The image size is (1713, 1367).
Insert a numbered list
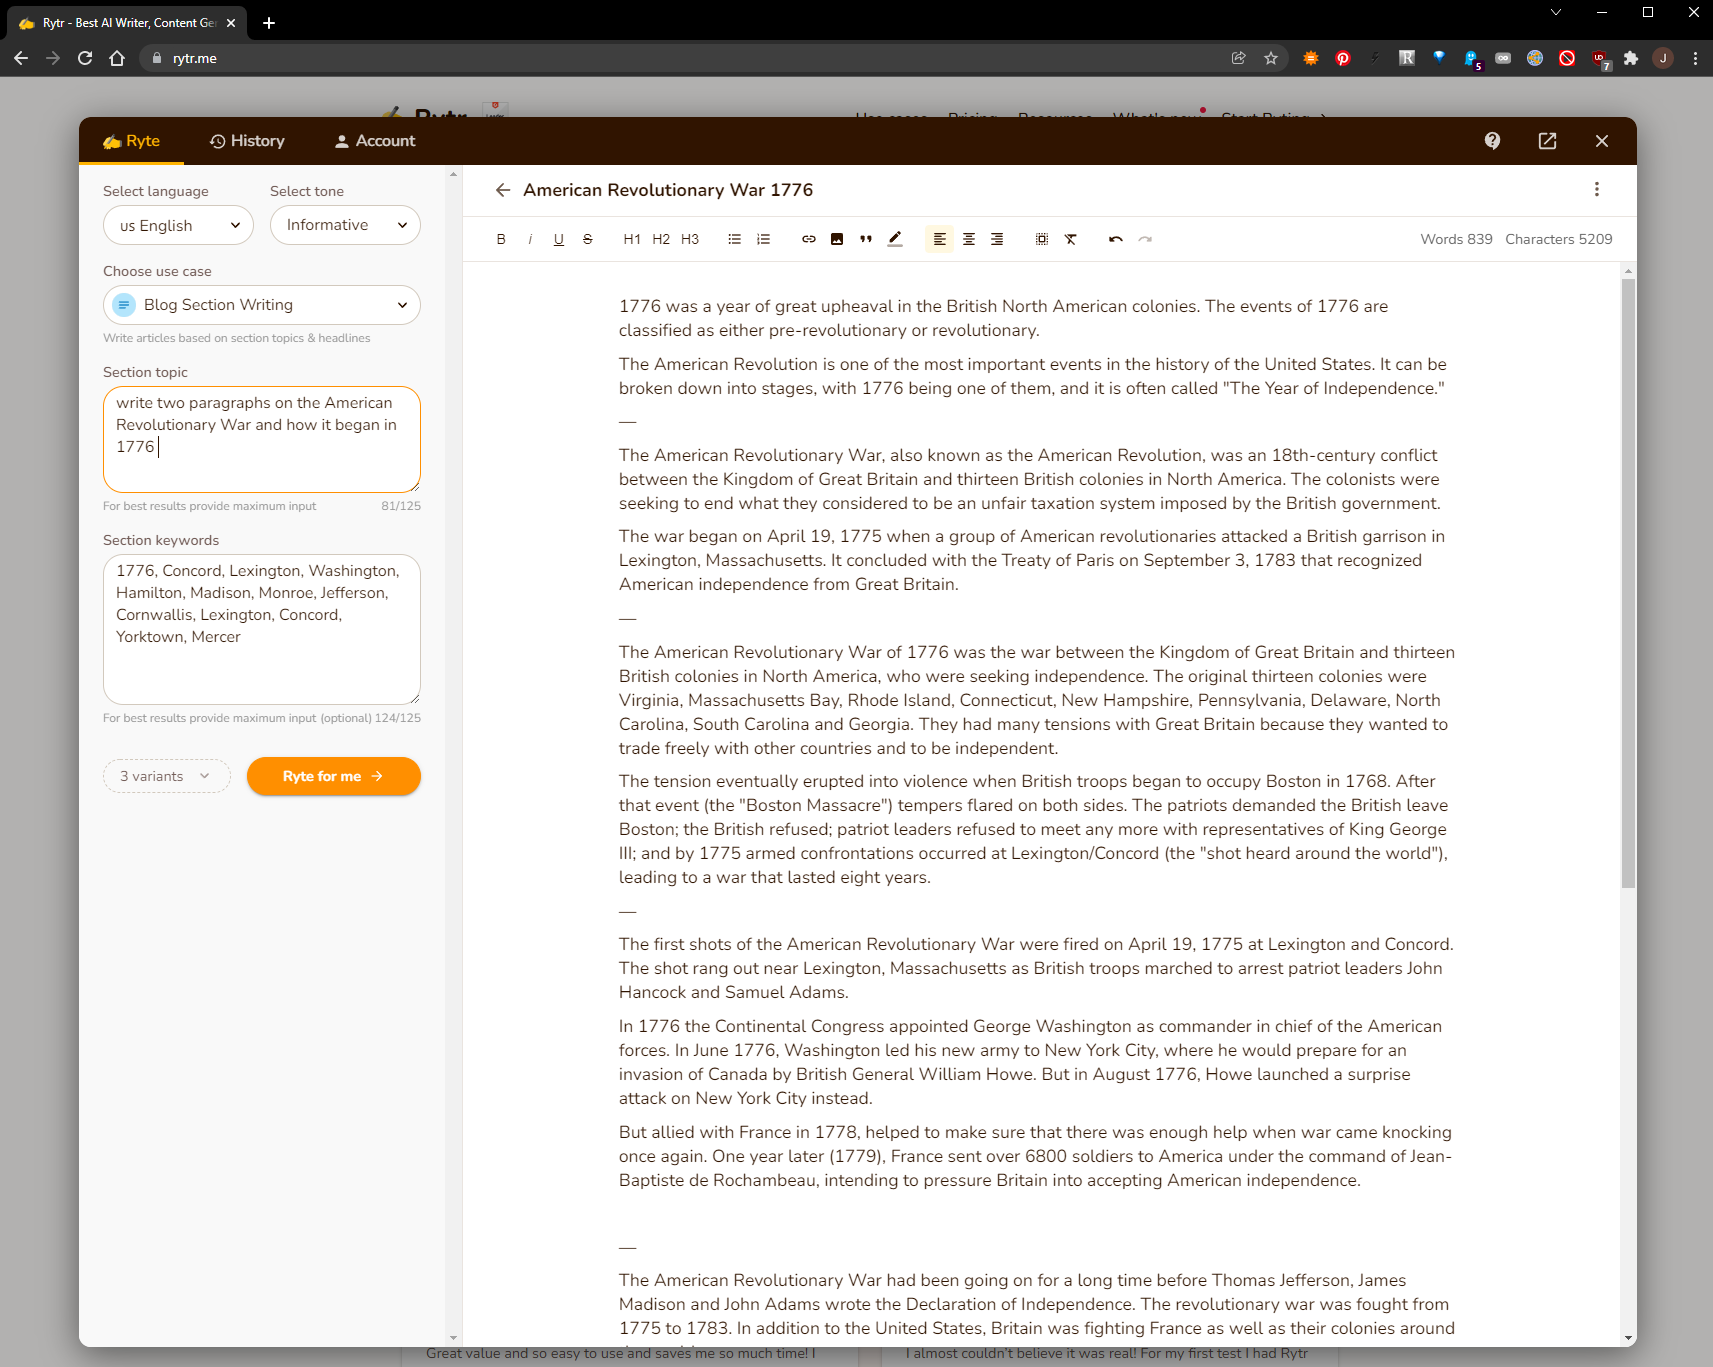[x=764, y=239]
